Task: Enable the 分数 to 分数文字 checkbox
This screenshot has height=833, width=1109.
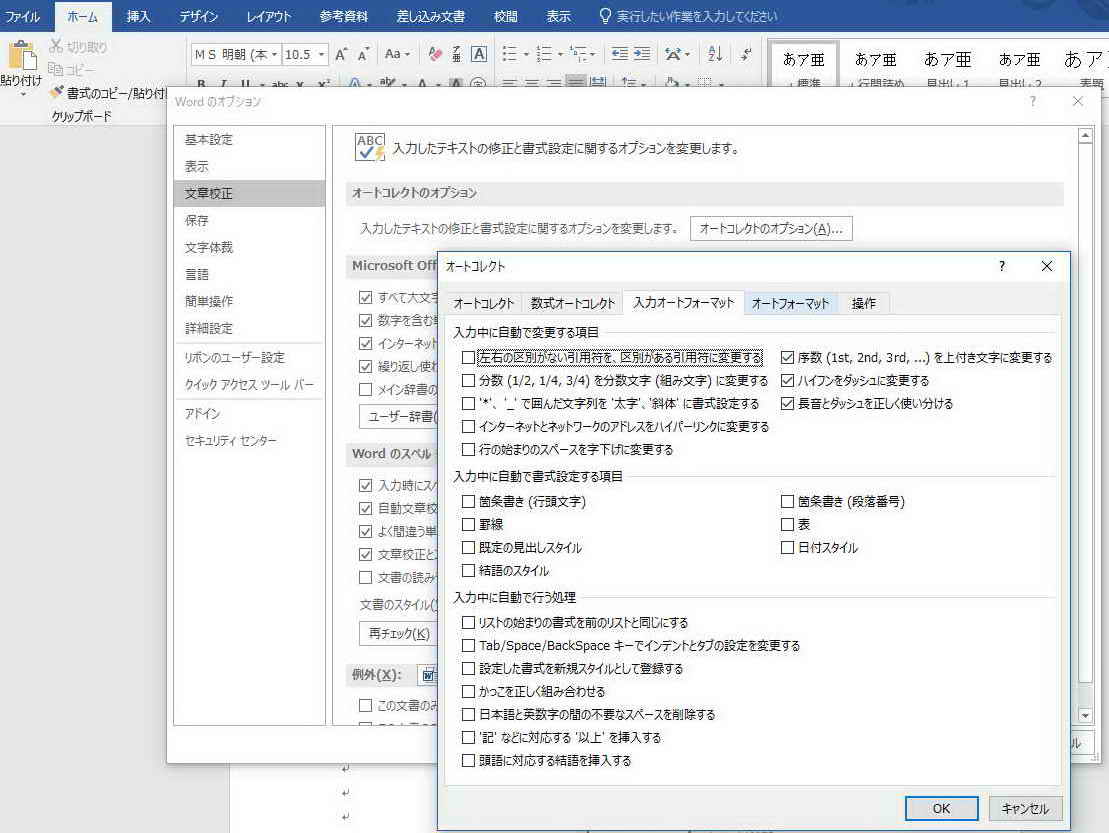Action: [469, 381]
